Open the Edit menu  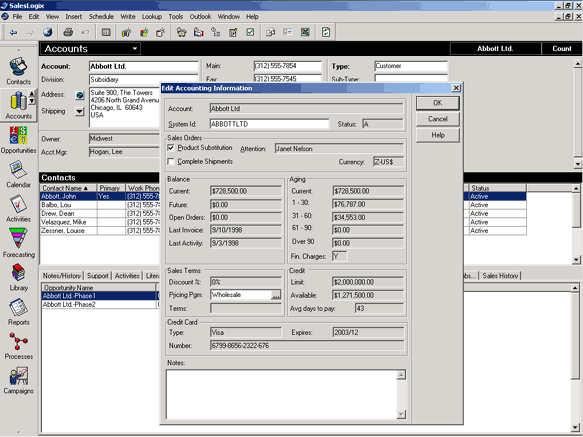pos(34,16)
